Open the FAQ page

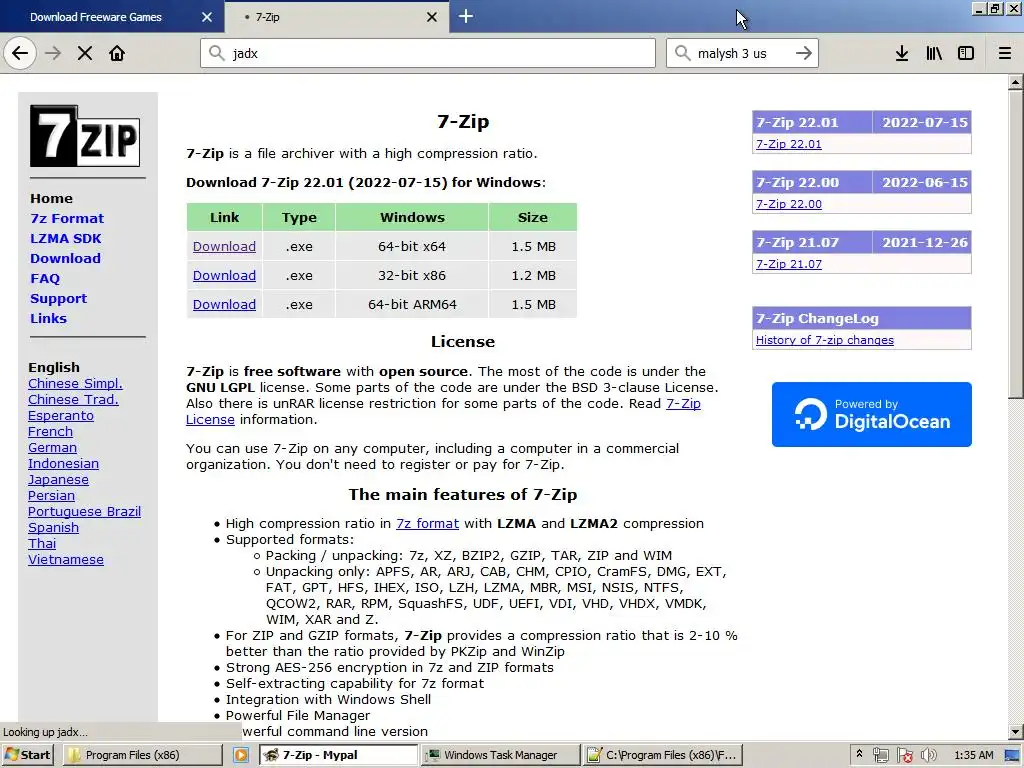pos(44,278)
